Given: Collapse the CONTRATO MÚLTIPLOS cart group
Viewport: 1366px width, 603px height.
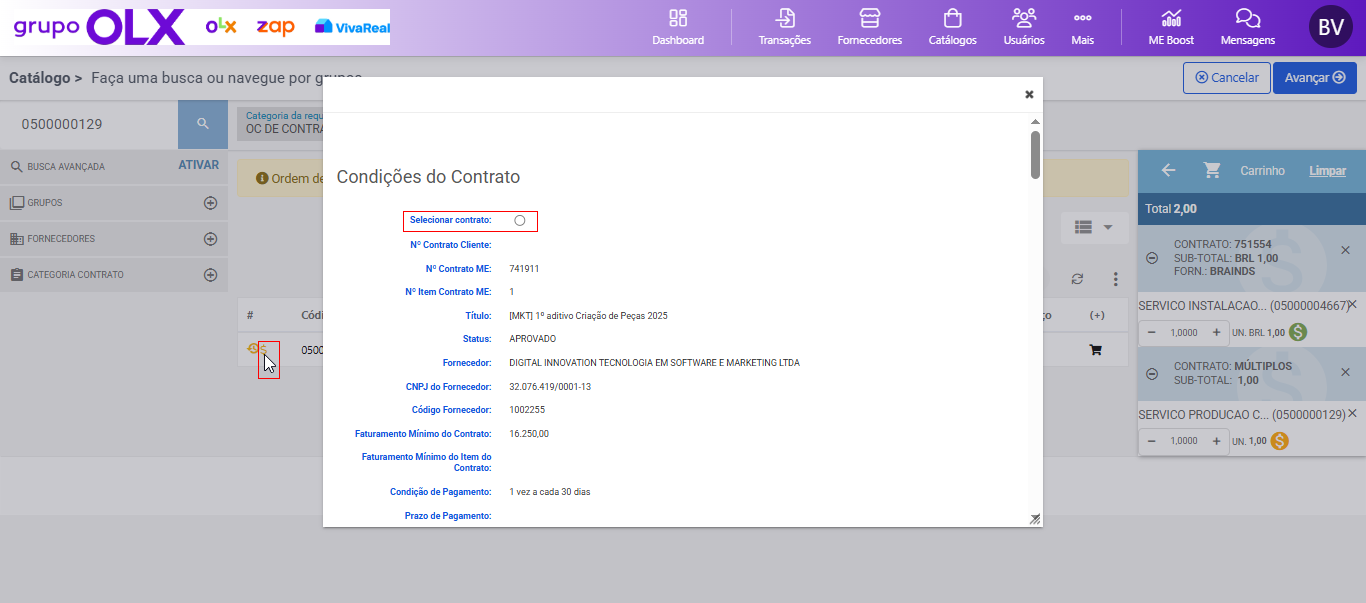Looking at the screenshot, I should point(1152,373).
